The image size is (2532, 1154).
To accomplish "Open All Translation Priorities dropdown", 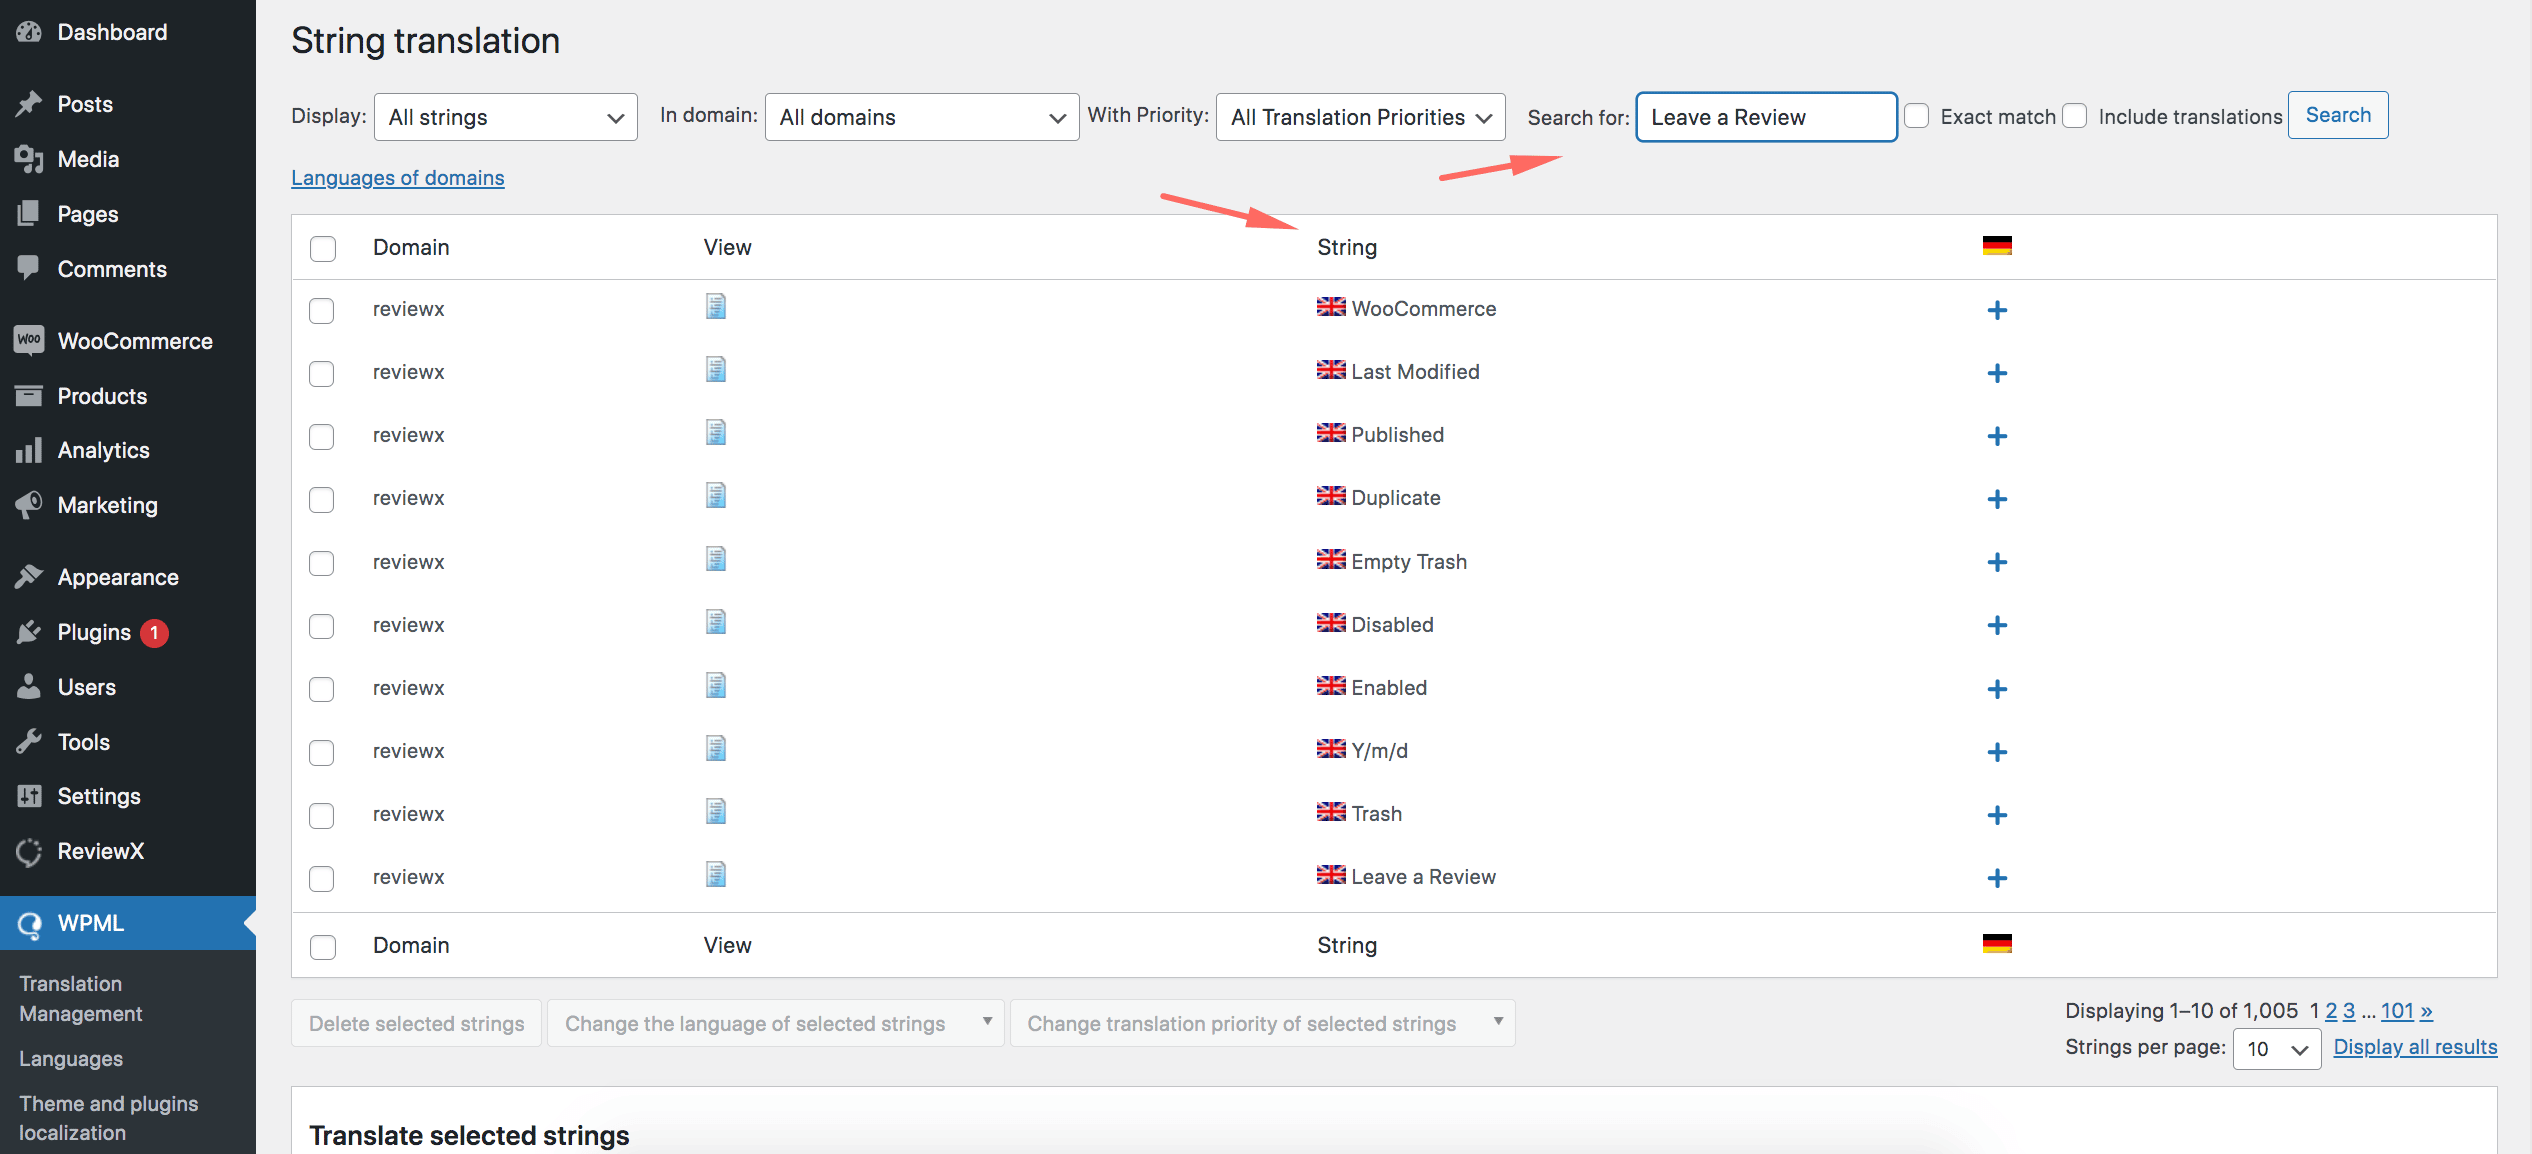I will coord(1360,117).
